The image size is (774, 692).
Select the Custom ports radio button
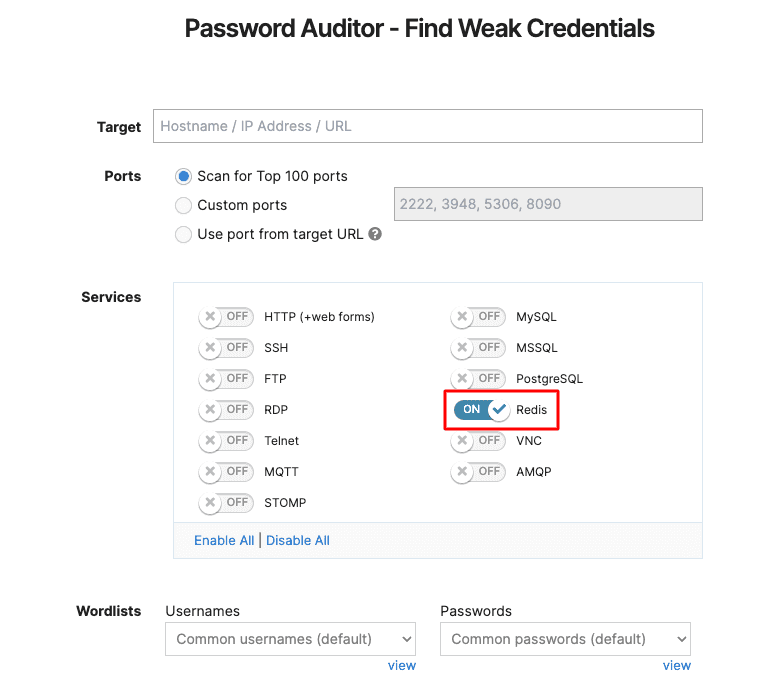184,205
